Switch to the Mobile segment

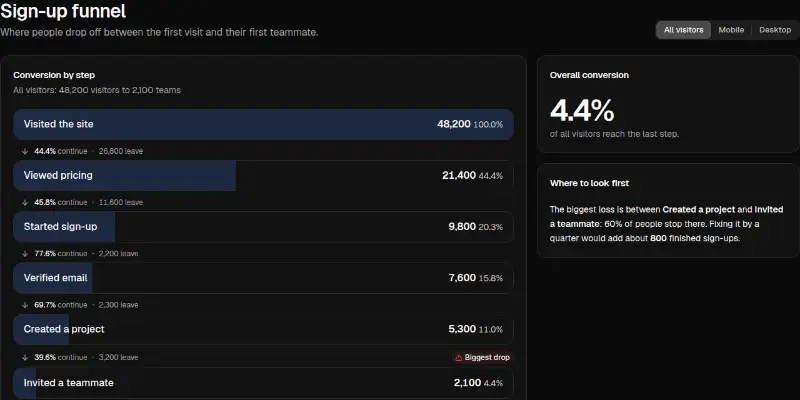coord(731,30)
